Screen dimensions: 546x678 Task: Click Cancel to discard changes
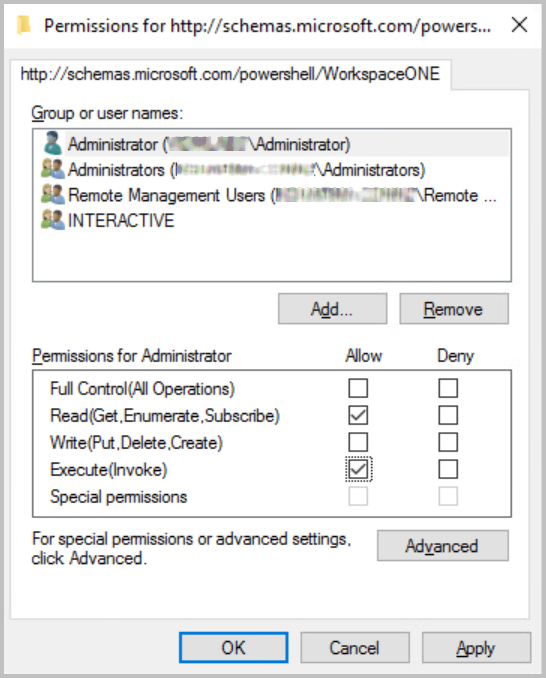coord(355,647)
